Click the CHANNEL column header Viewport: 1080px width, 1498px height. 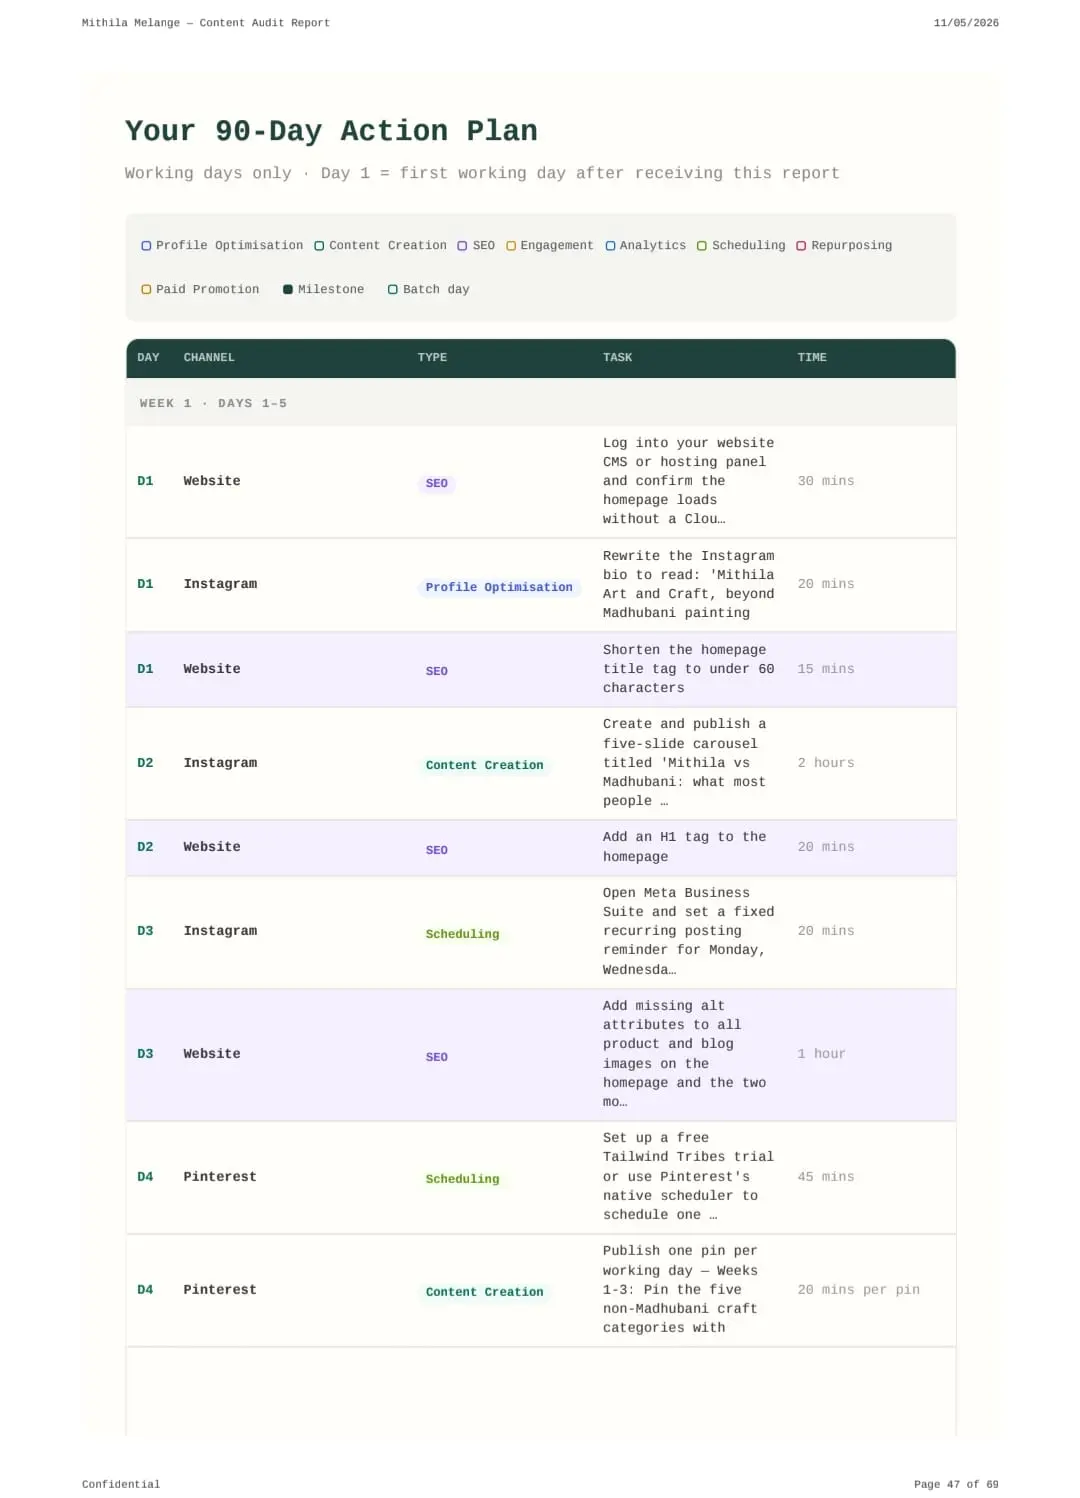pos(209,358)
